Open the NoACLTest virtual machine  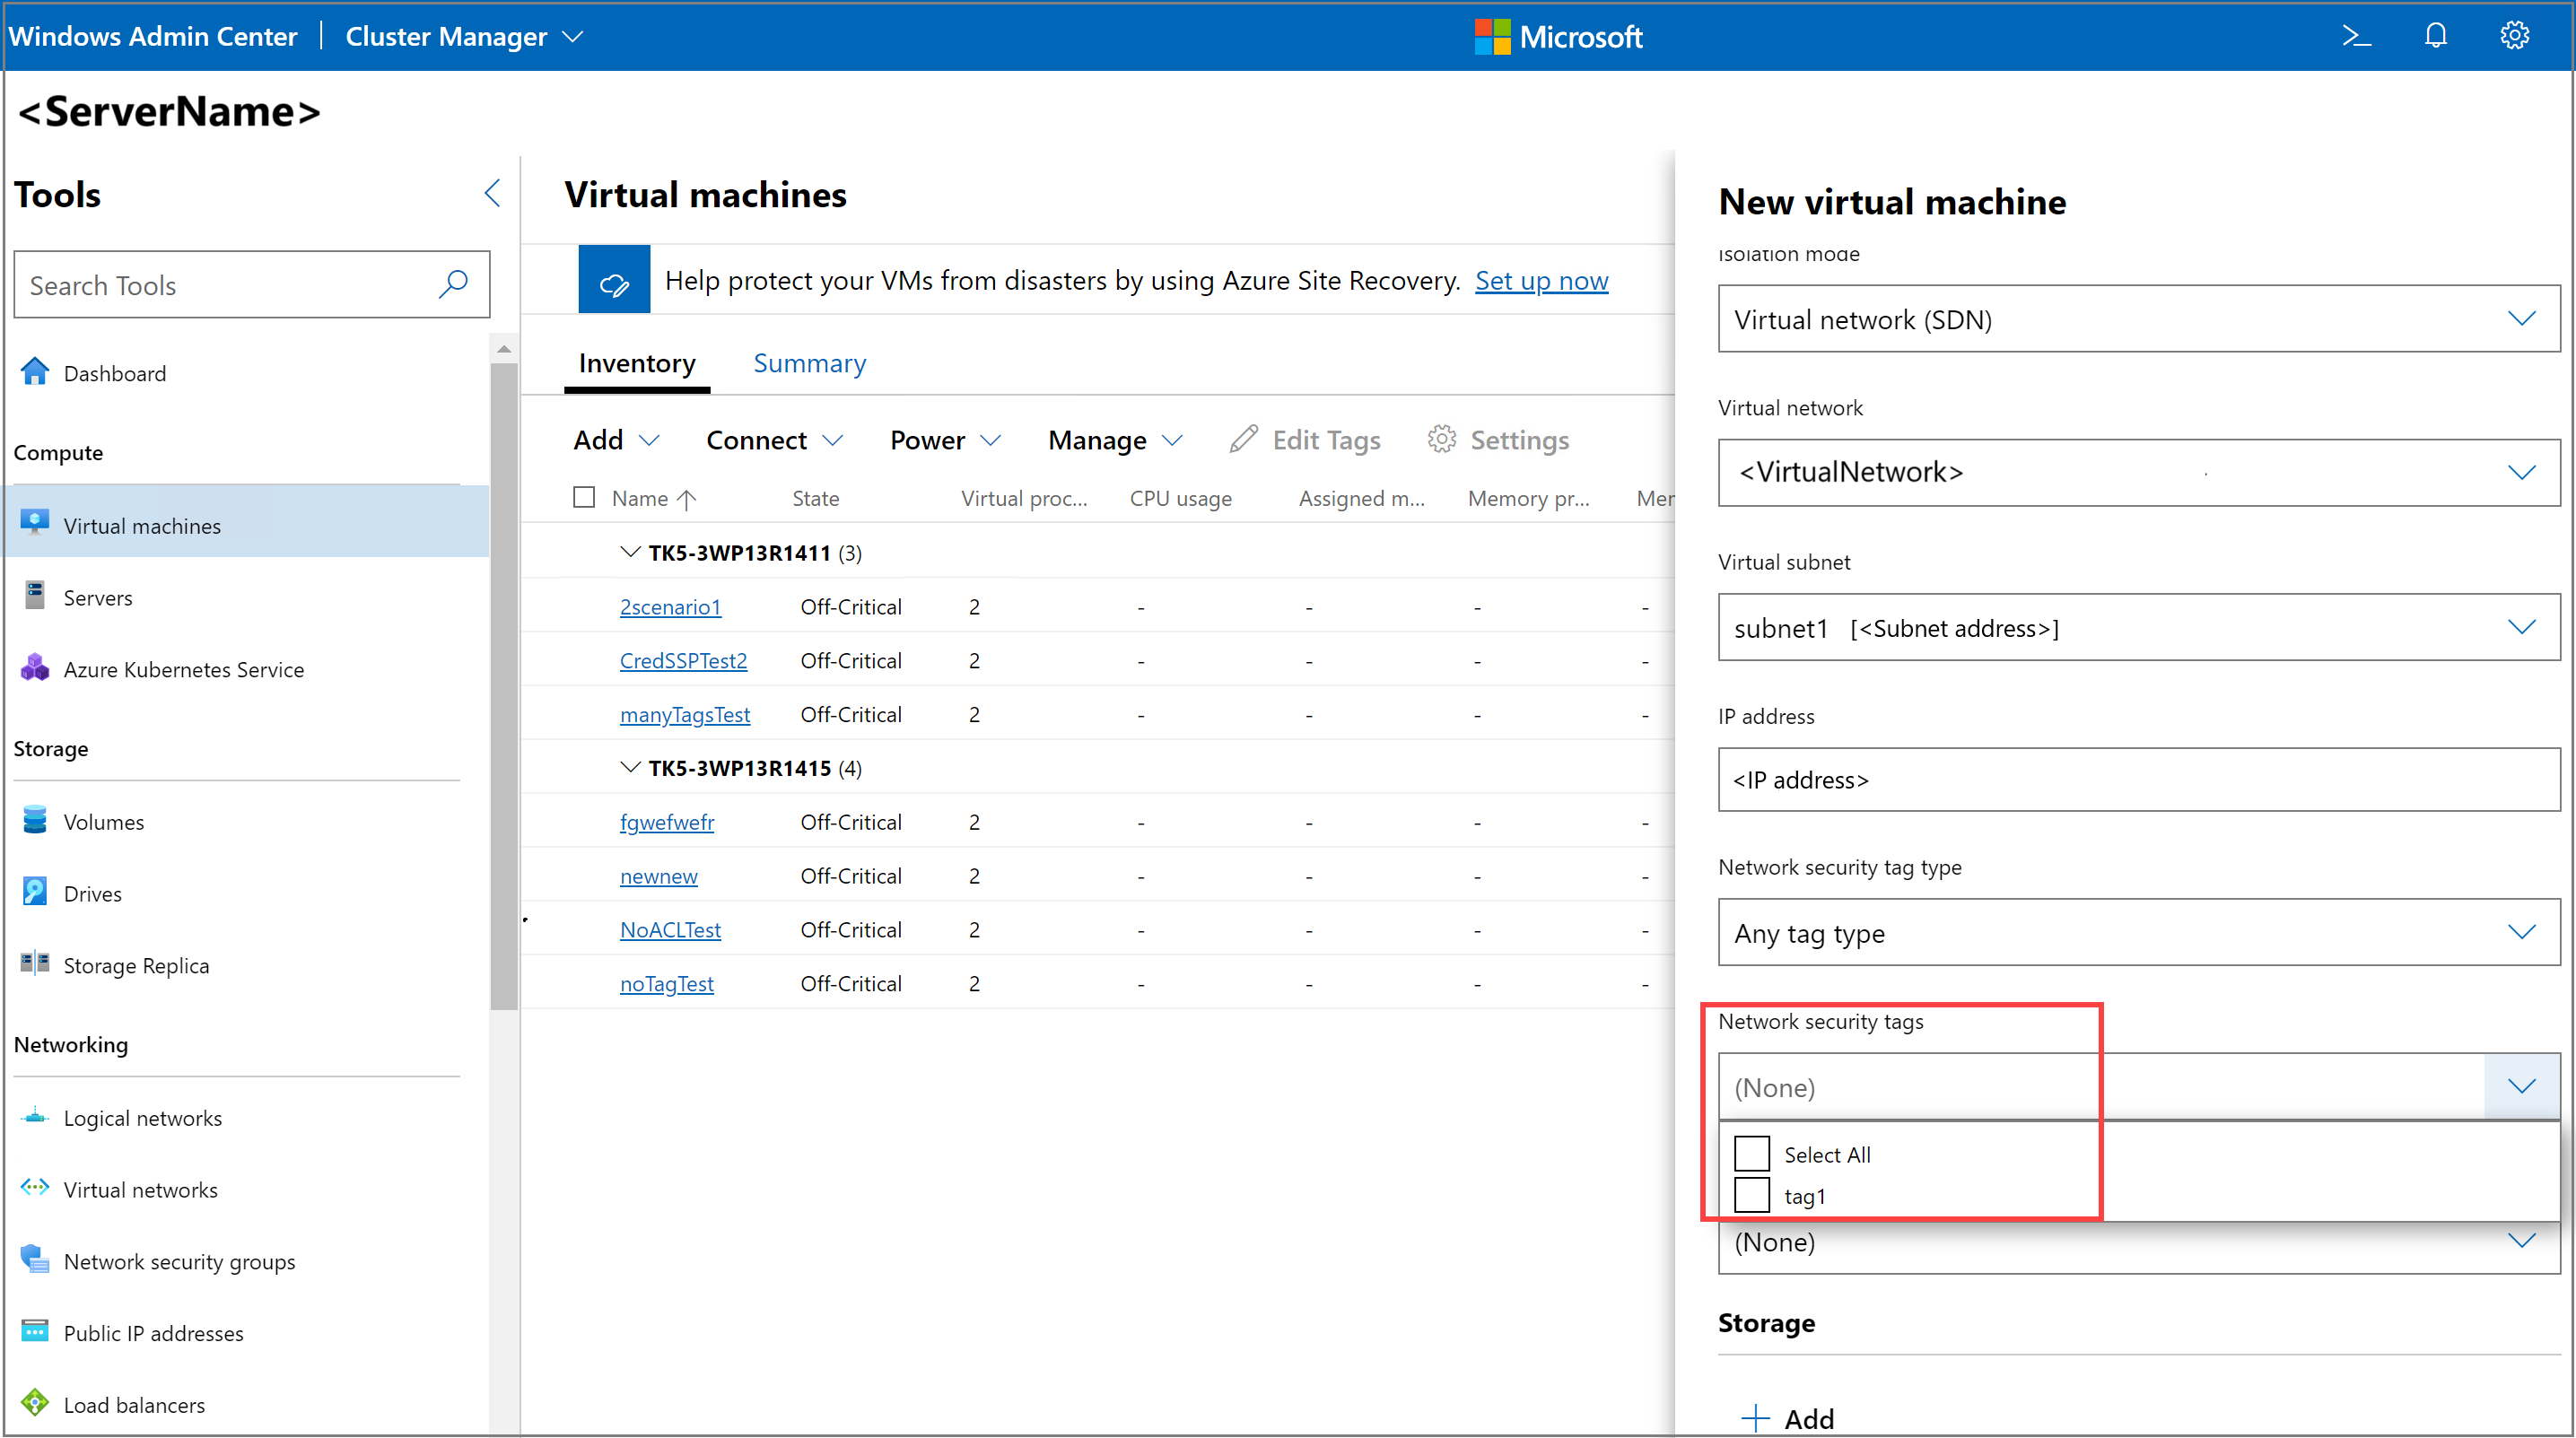click(670, 929)
